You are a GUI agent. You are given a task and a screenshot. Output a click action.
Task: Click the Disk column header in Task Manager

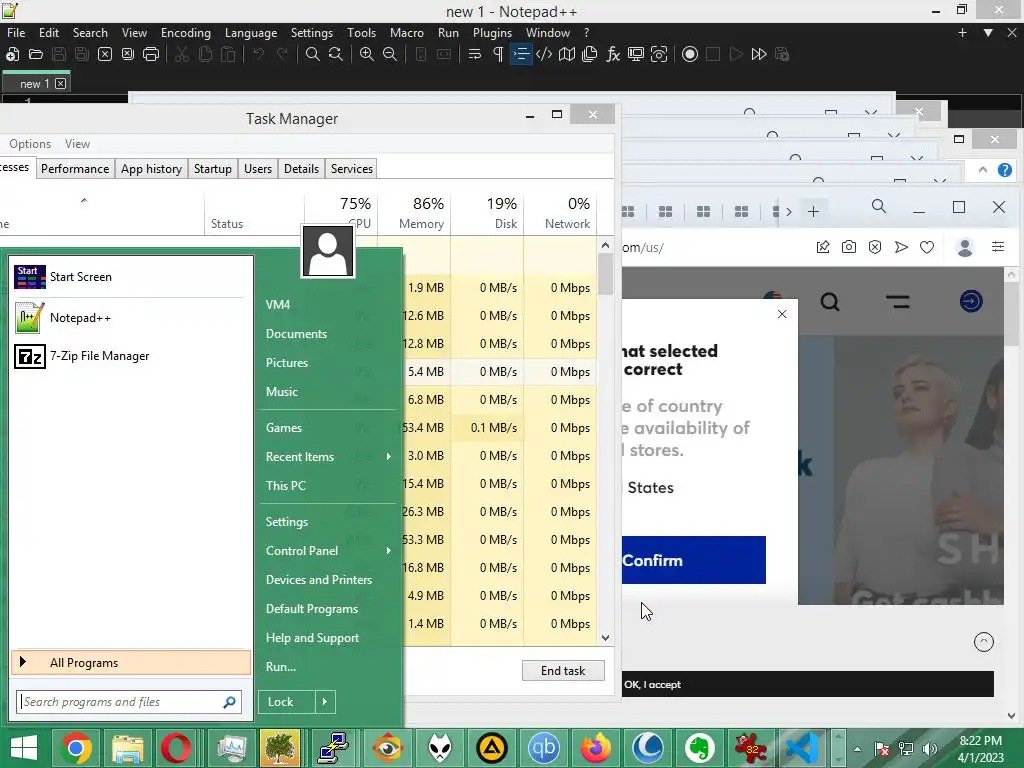(x=487, y=213)
